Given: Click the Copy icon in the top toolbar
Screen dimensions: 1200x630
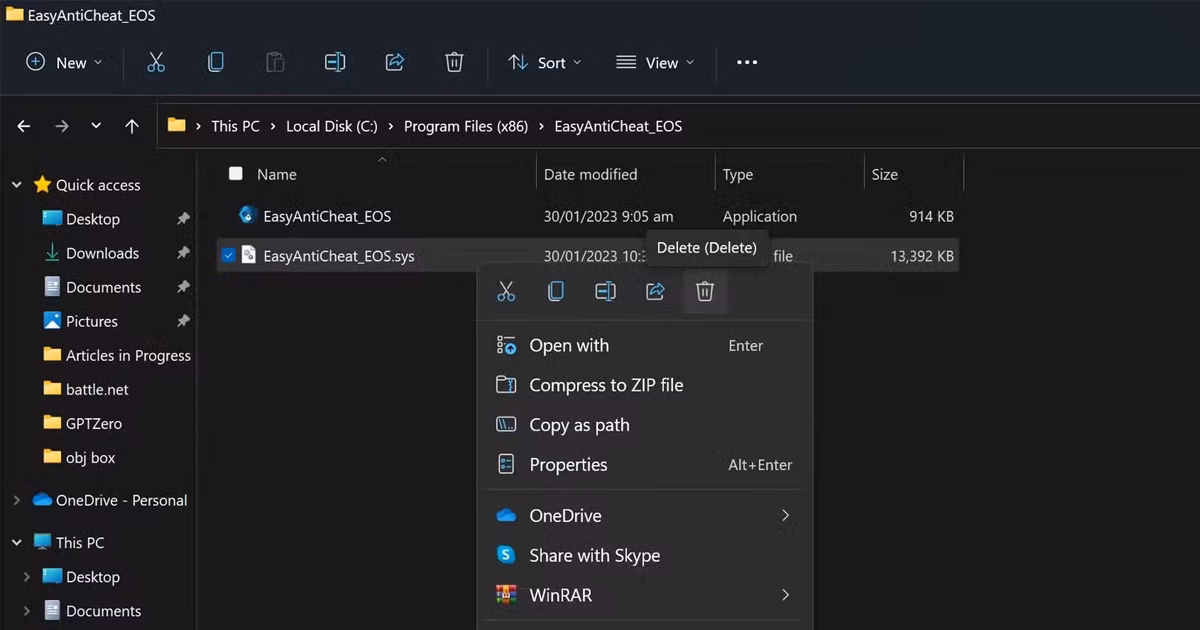Looking at the screenshot, I should 215,62.
